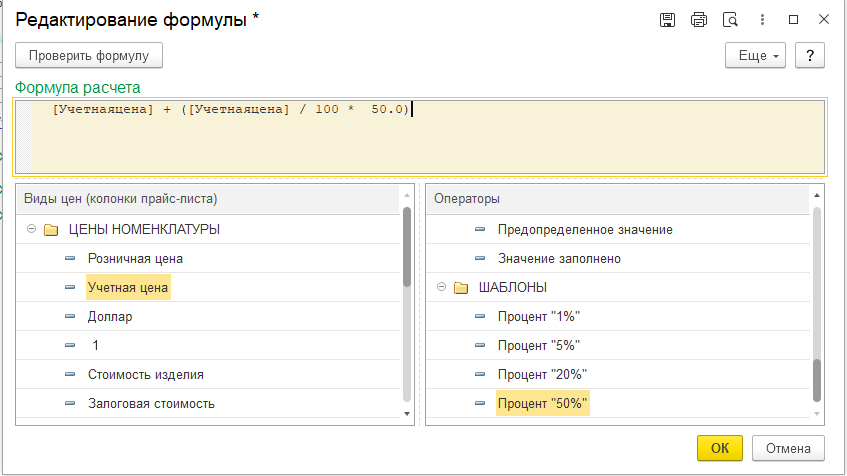Click the operators list scrollbar thumb

point(817,380)
